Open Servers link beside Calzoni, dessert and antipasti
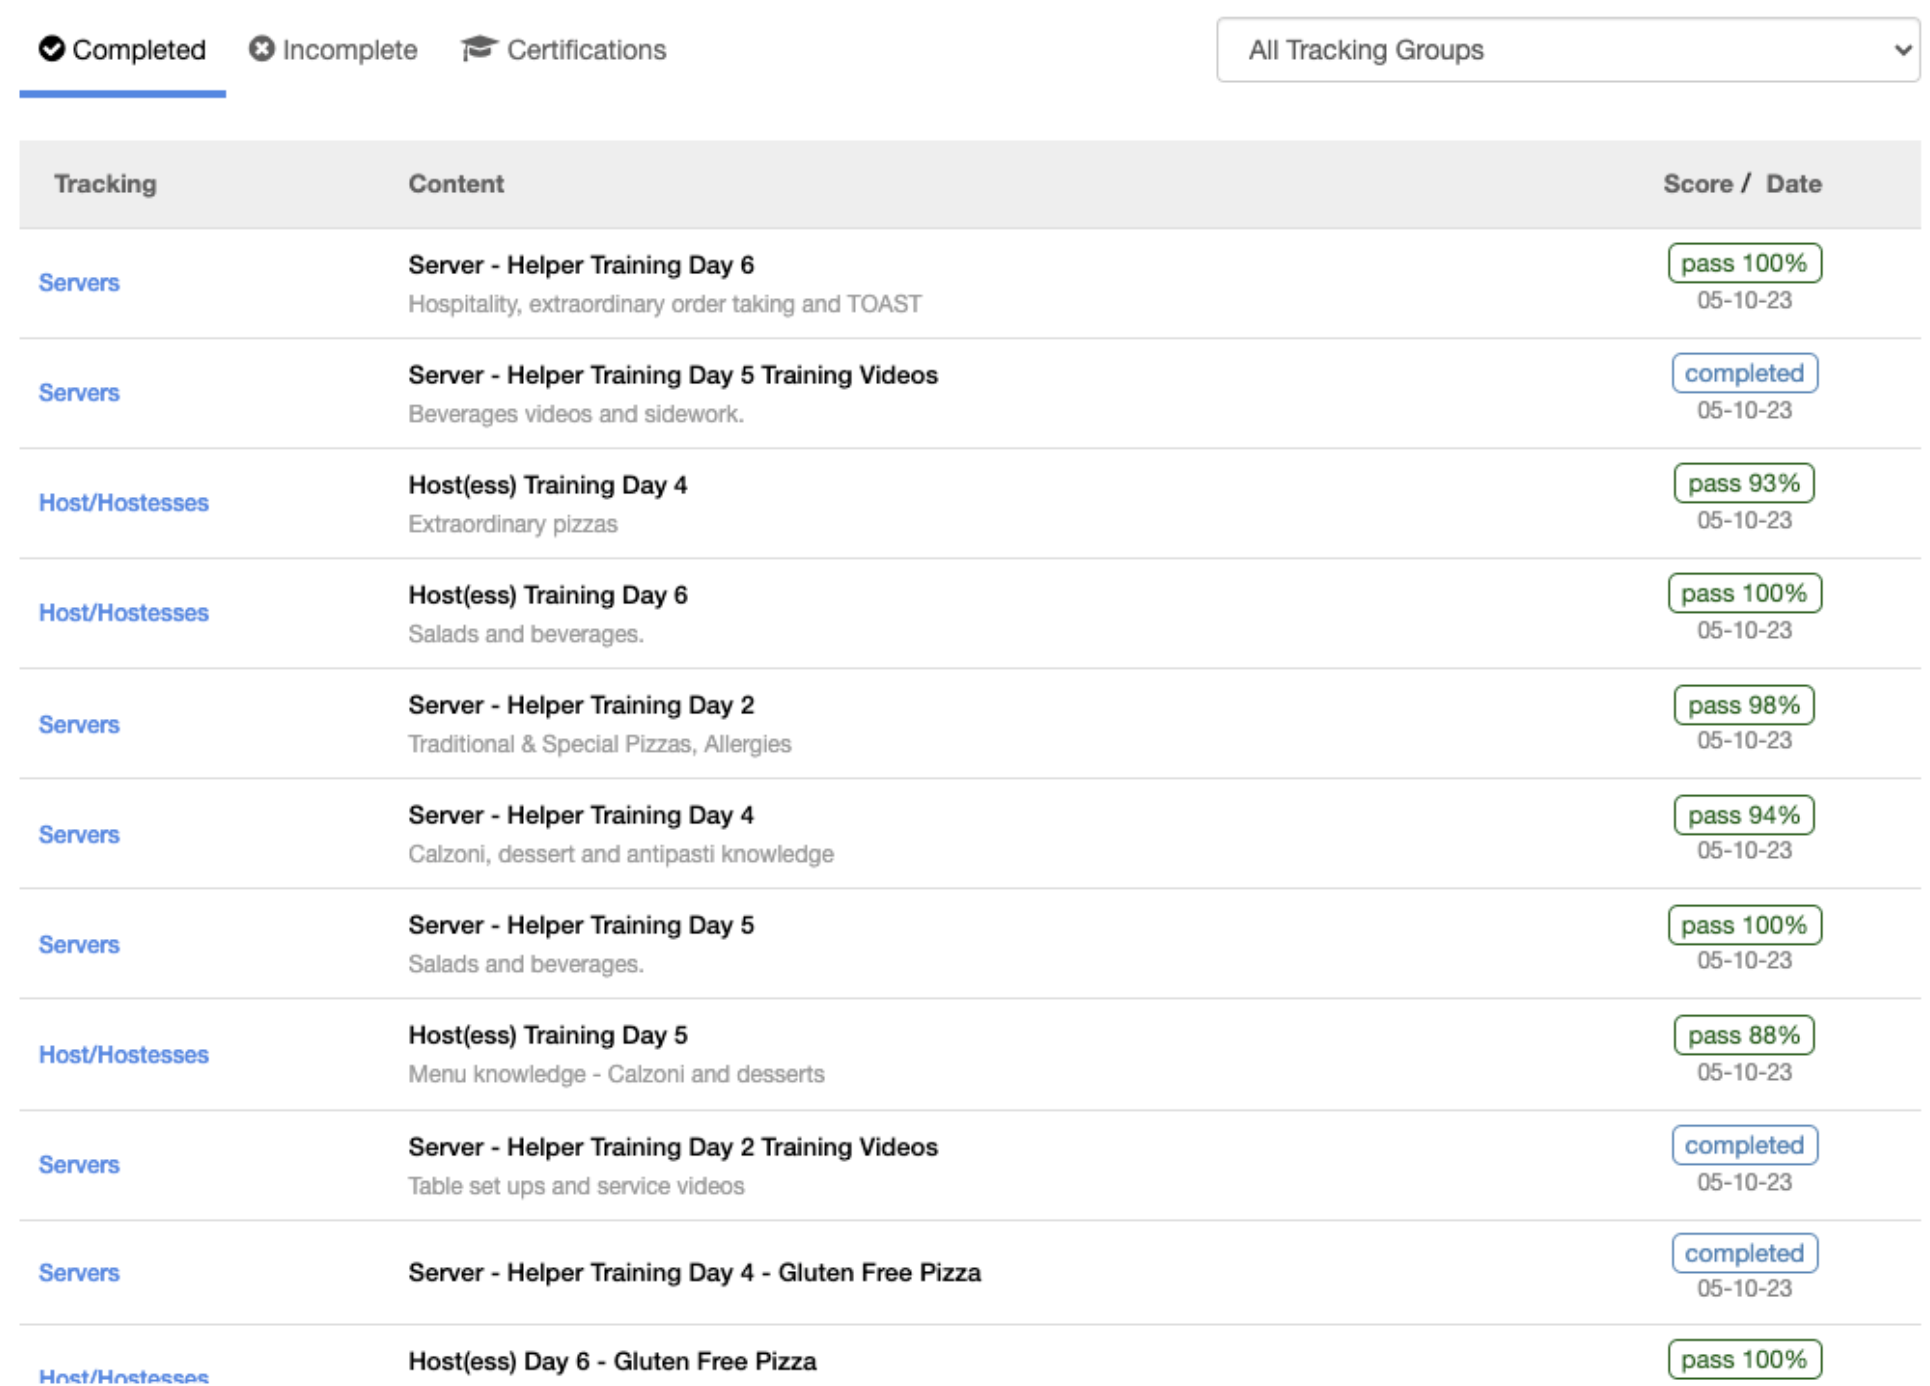Viewport: 1930px width, 1386px height. click(79, 835)
